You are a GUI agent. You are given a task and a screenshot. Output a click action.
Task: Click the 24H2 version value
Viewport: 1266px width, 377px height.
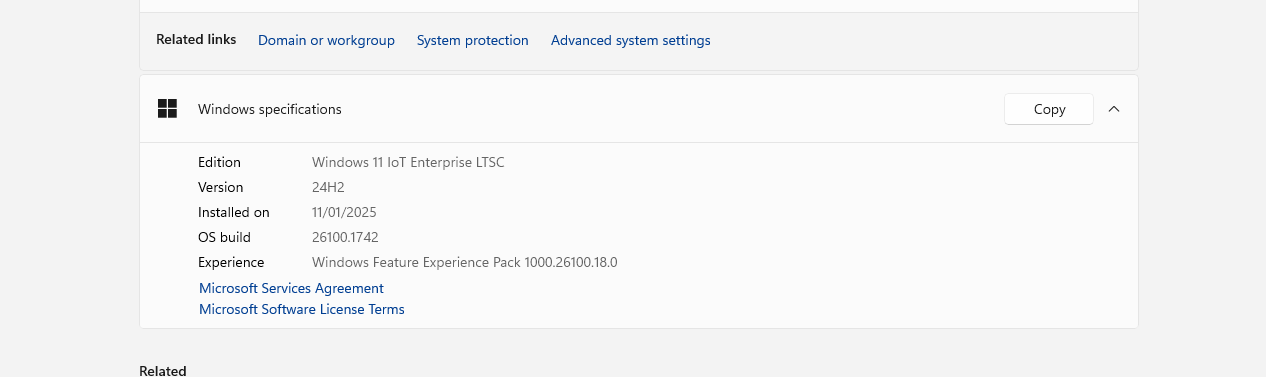point(328,187)
